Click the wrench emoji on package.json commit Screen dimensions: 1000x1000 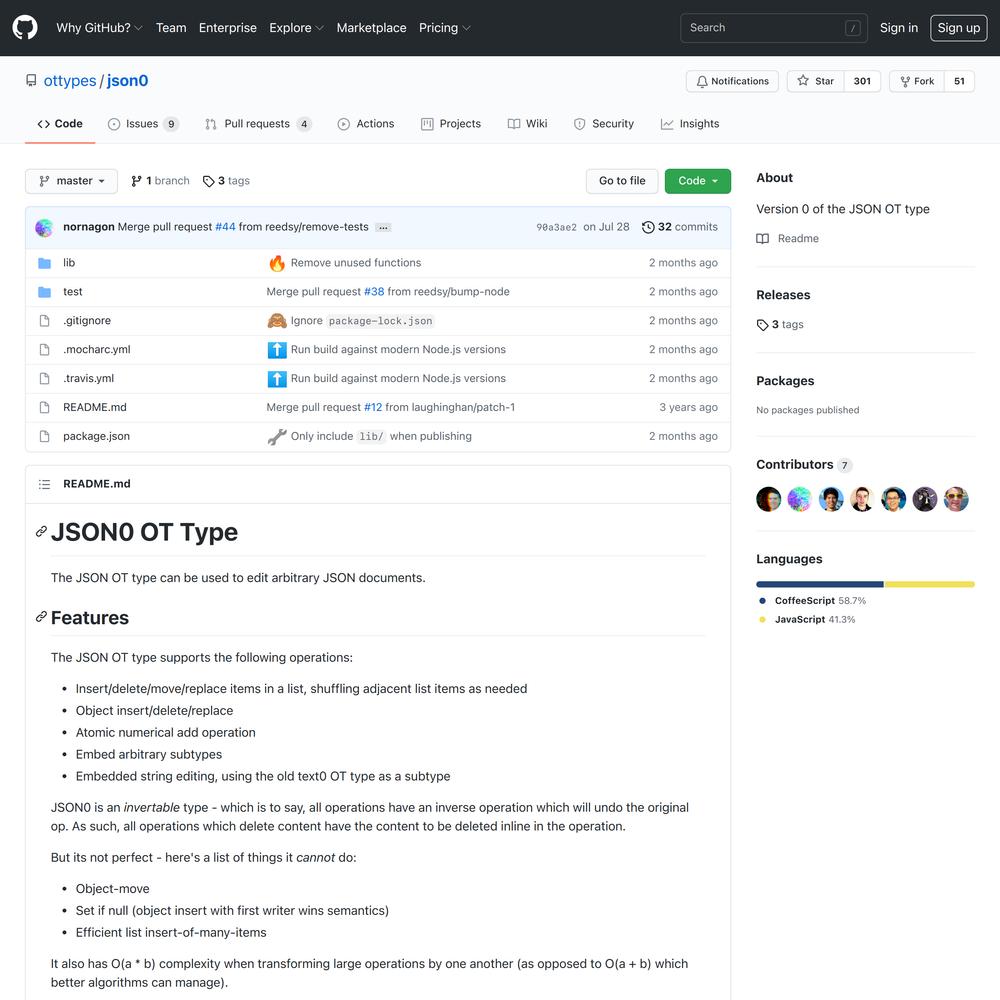coord(277,436)
